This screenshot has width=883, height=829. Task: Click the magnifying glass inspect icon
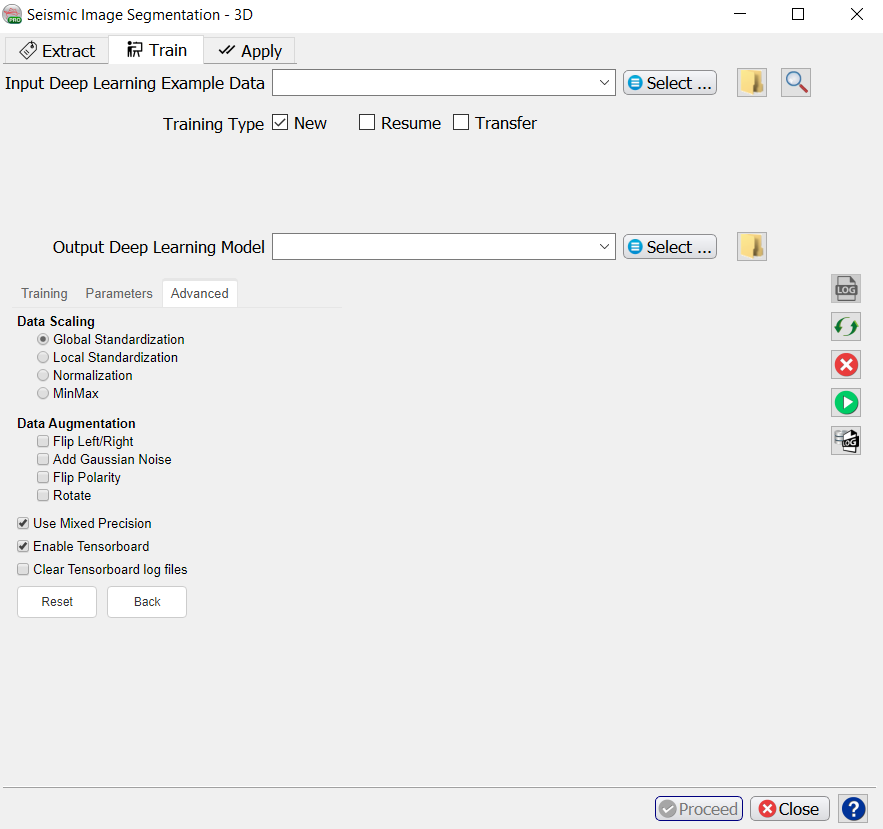(x=796, y=83)
